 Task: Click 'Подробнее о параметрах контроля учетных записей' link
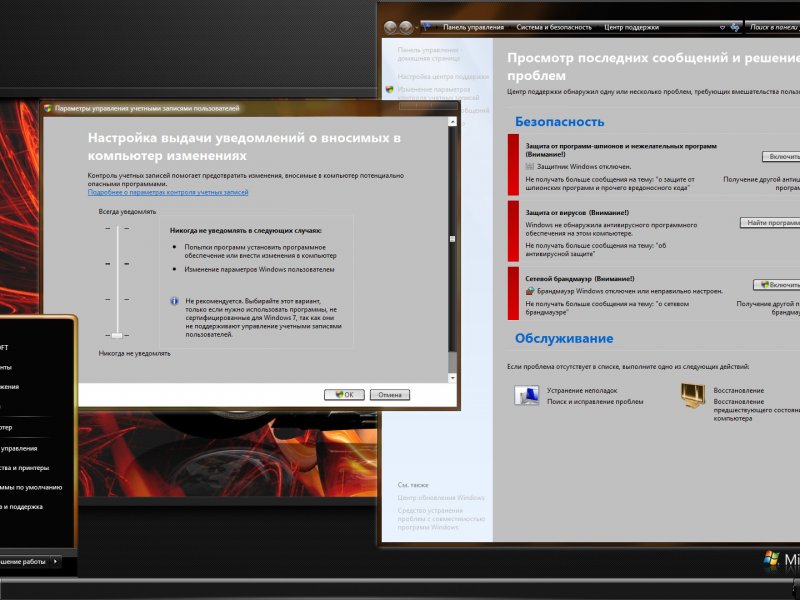[168, 192]
